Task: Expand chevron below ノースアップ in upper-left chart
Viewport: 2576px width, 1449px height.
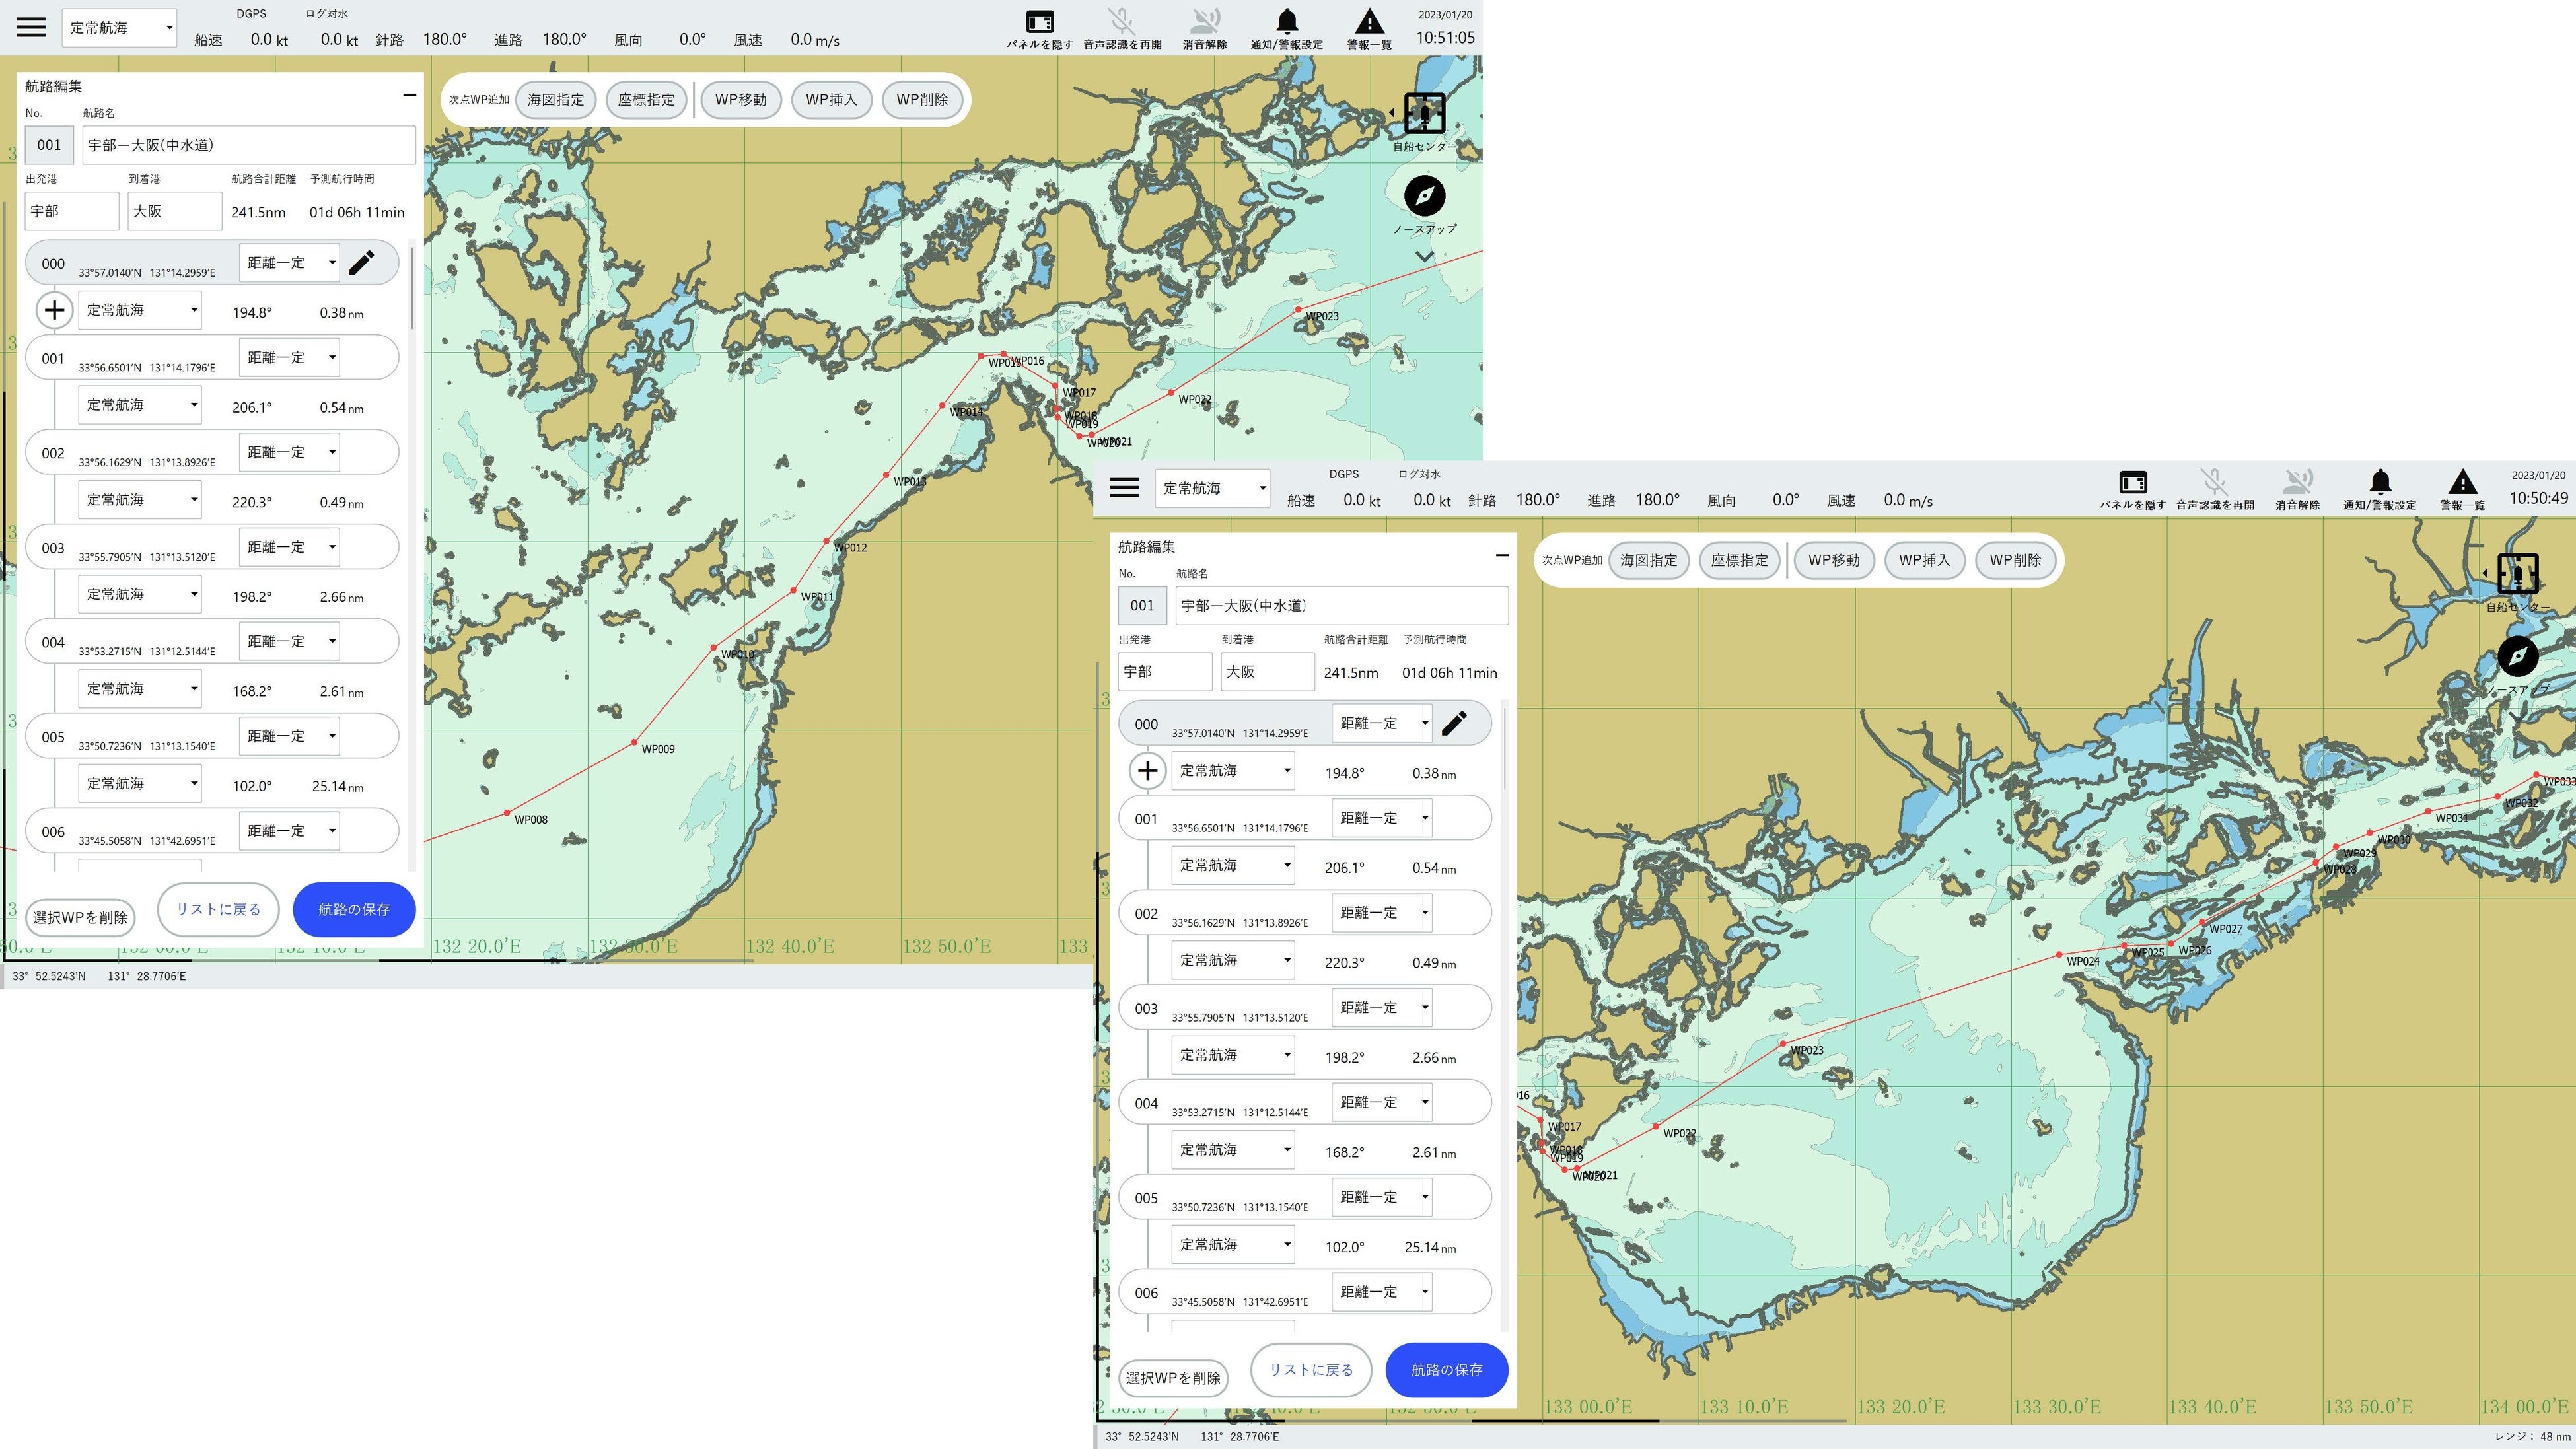Action: click(x=1424, y=256)
